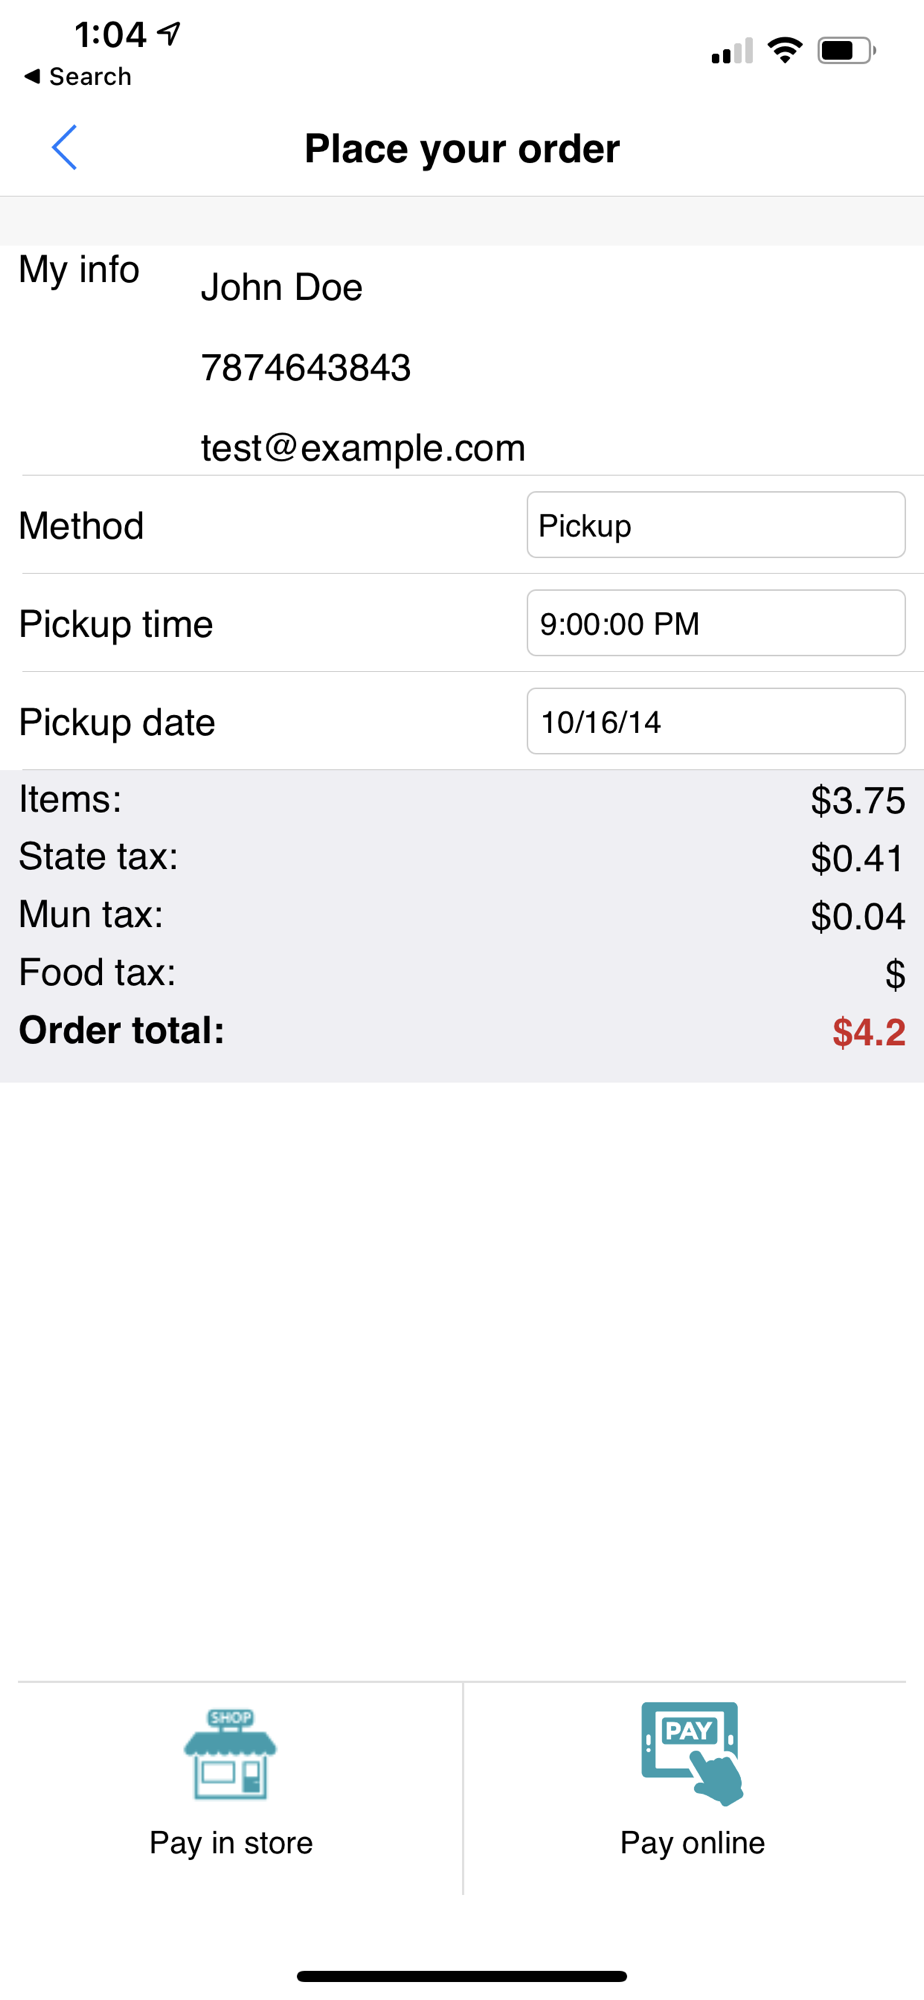The image size is (924, 2000).
Task: Tap the Wi-Fi status icon
Action: click(x=785, y=50)
